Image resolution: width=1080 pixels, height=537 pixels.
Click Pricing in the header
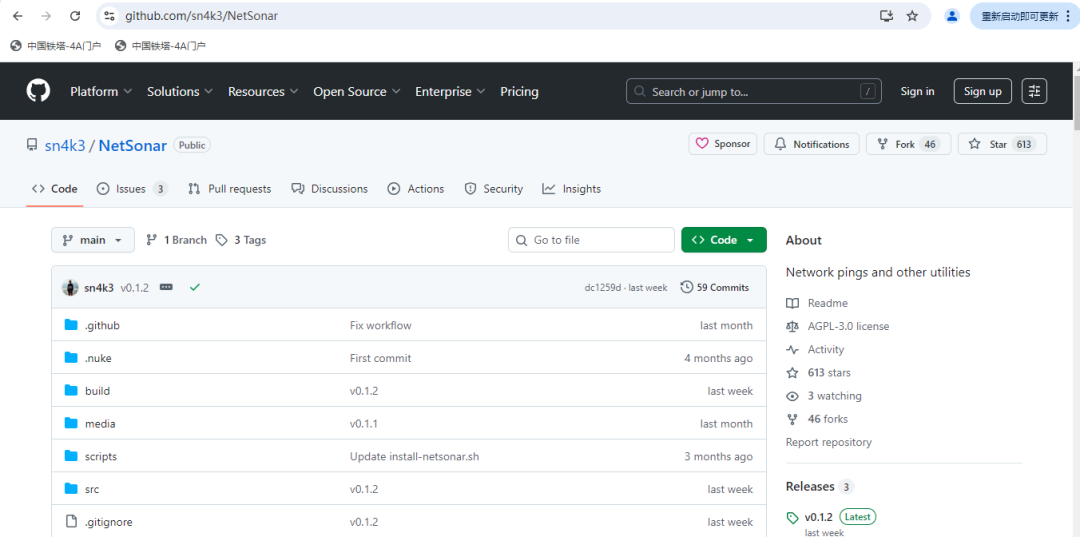pos(519,92)
